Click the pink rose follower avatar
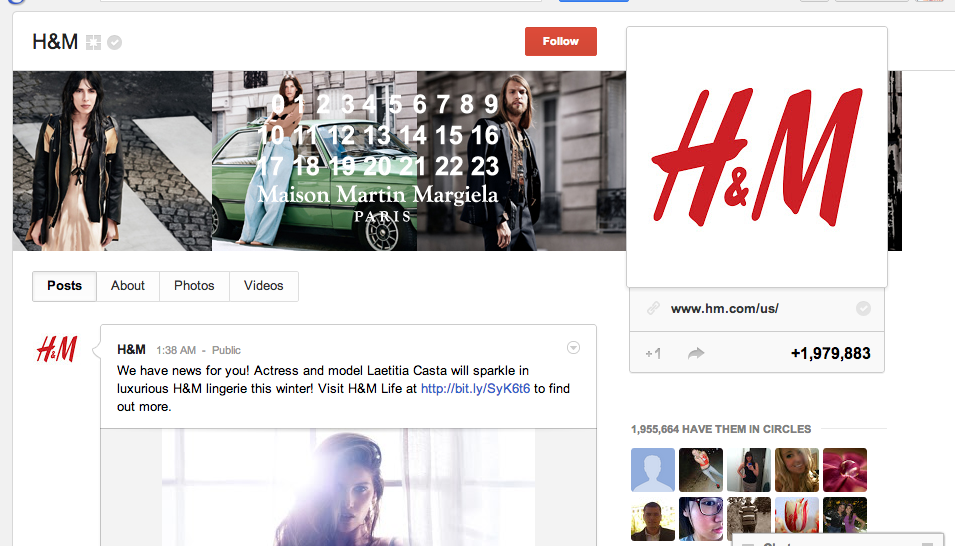This screenshot has height=546, width=955. (845, 470)
